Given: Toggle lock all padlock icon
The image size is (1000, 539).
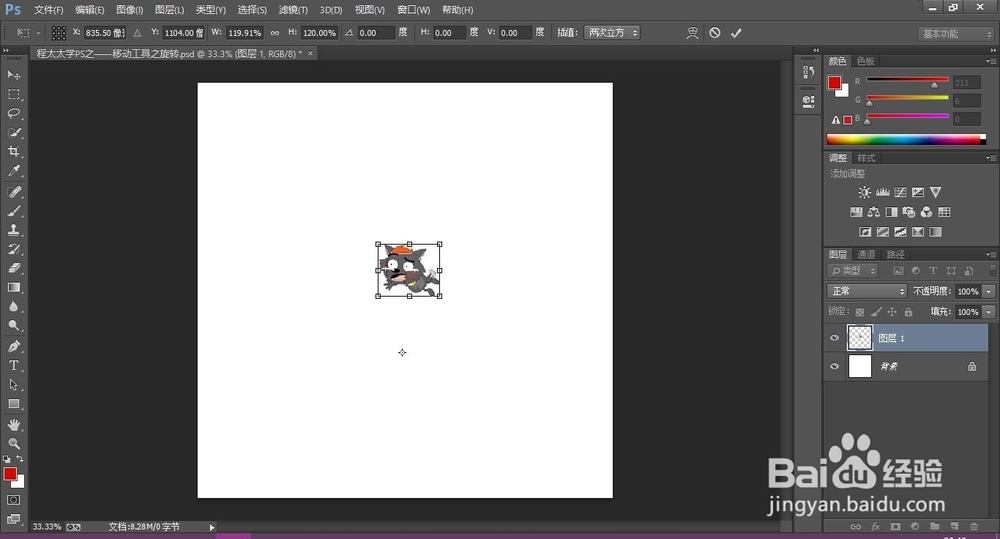Looking at the screenshot, I should [x=908, y=312].
